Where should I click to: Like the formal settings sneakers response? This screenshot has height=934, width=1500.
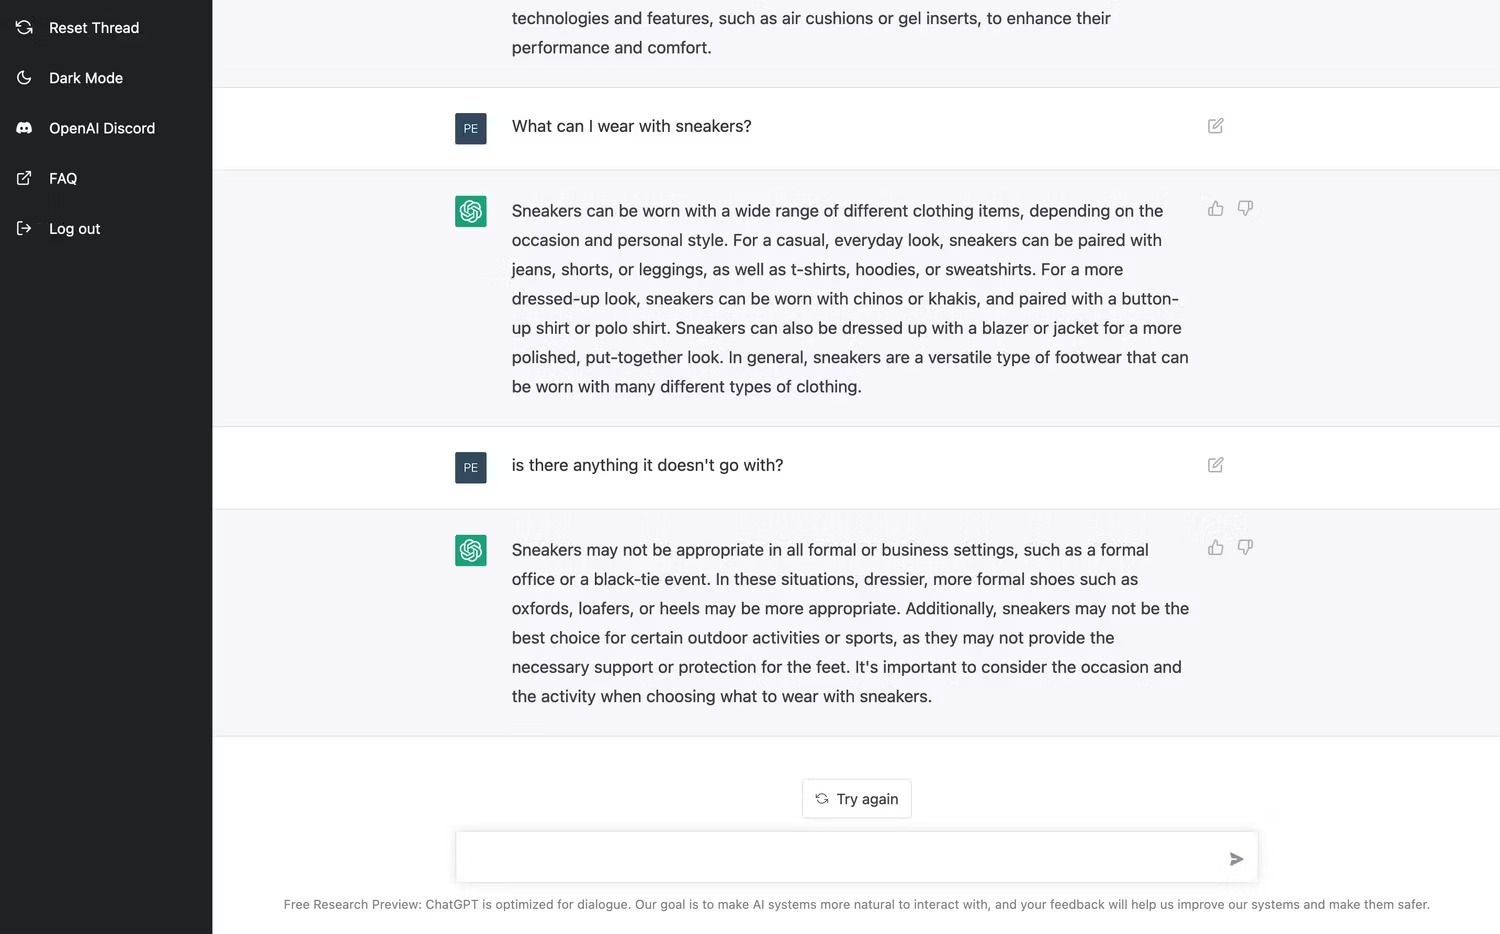point(1215,547)
